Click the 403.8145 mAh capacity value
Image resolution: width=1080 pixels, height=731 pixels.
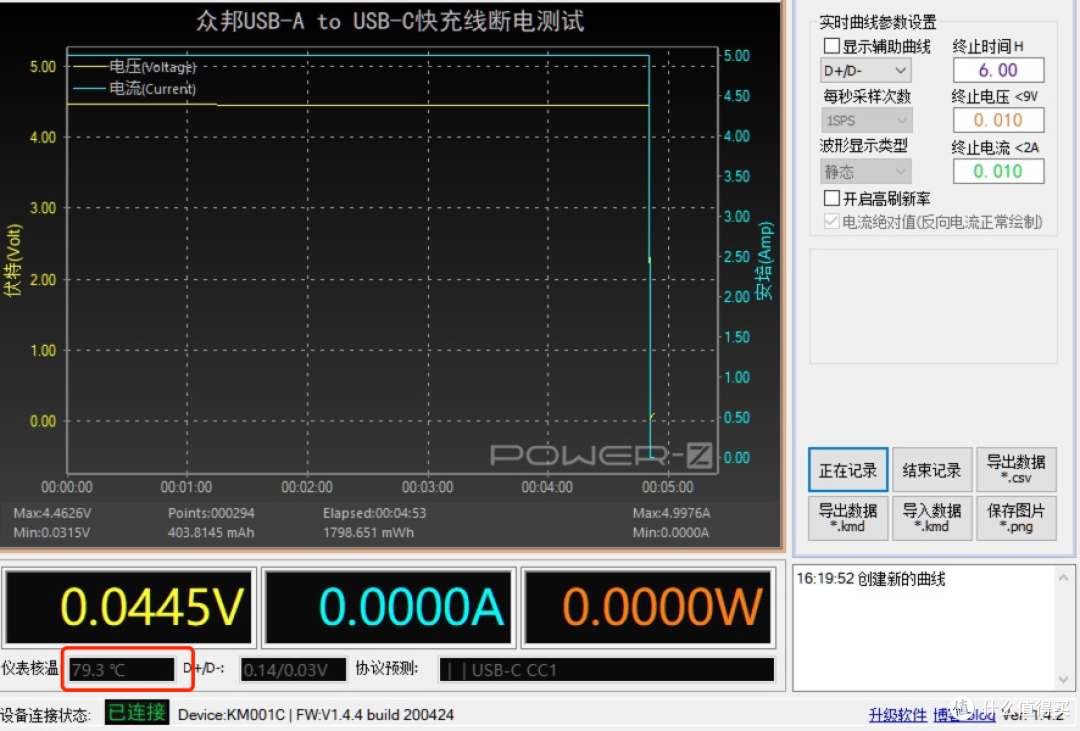coord(211,533)
